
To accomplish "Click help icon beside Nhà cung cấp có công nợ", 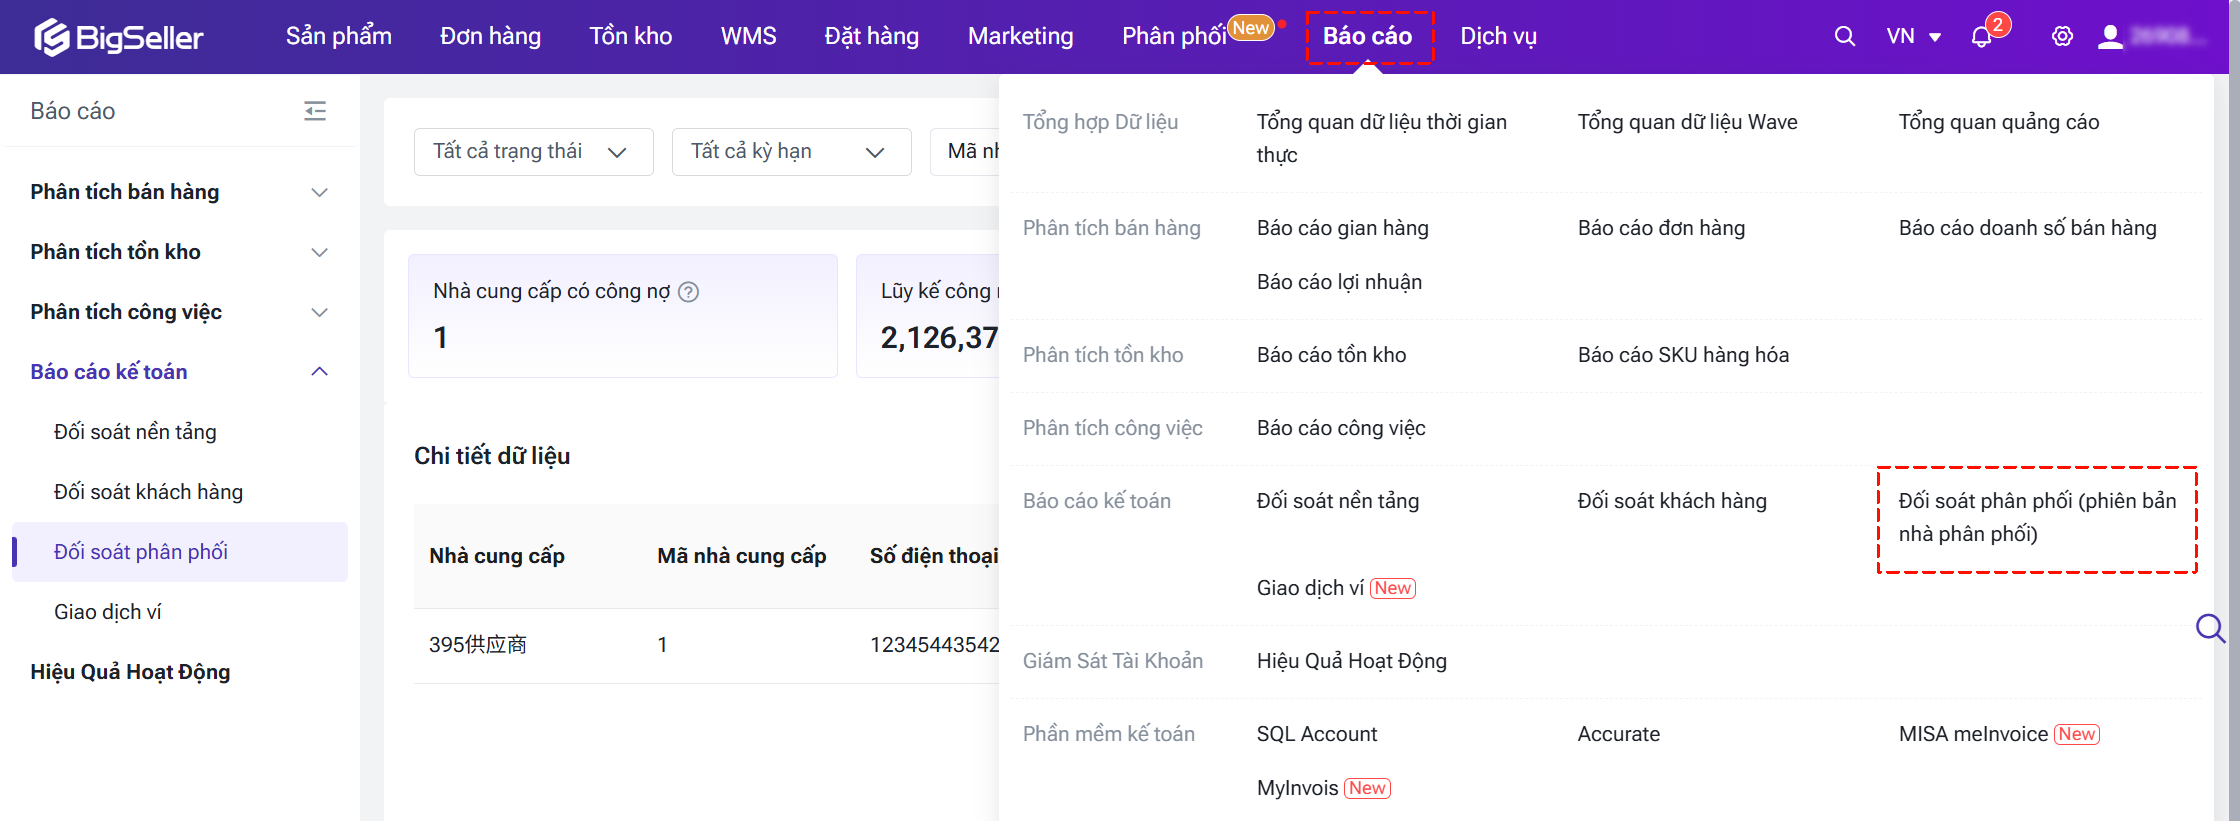I will coord(688,292).
